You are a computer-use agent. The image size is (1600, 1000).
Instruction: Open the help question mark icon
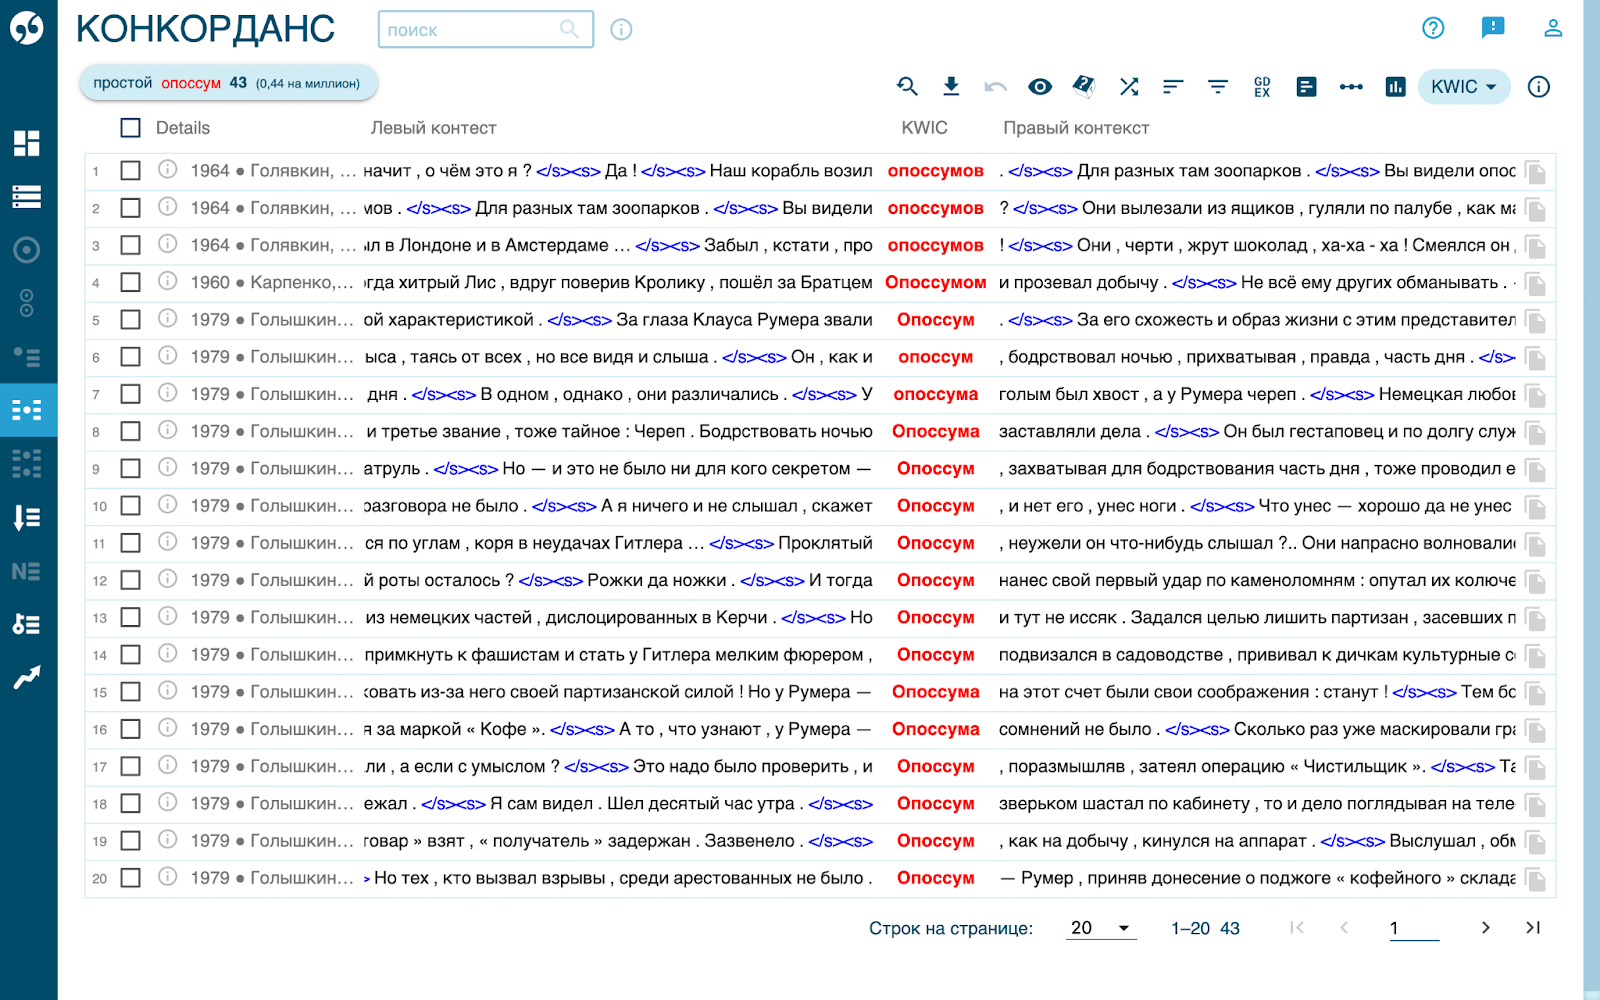(1433, 28)
